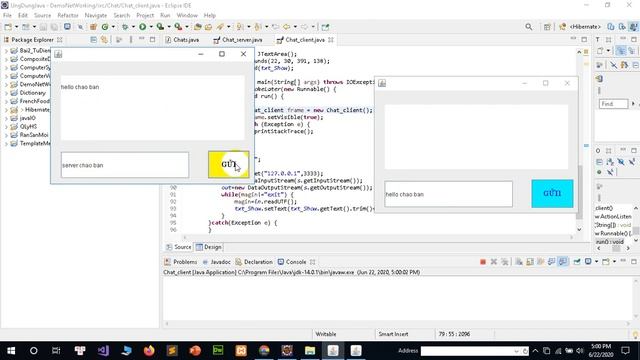Viewport: 640px width, 360px height.
Task: Click Link with Editor in Package Explorer
Action: tap(104, 40)
